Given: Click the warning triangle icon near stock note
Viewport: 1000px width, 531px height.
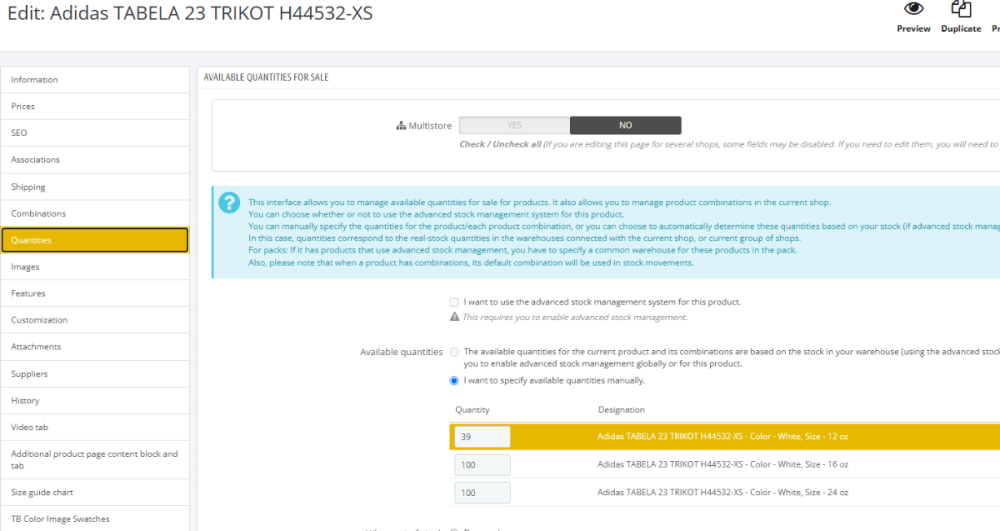Looking at the screenshot, I should tap(454, 317).
